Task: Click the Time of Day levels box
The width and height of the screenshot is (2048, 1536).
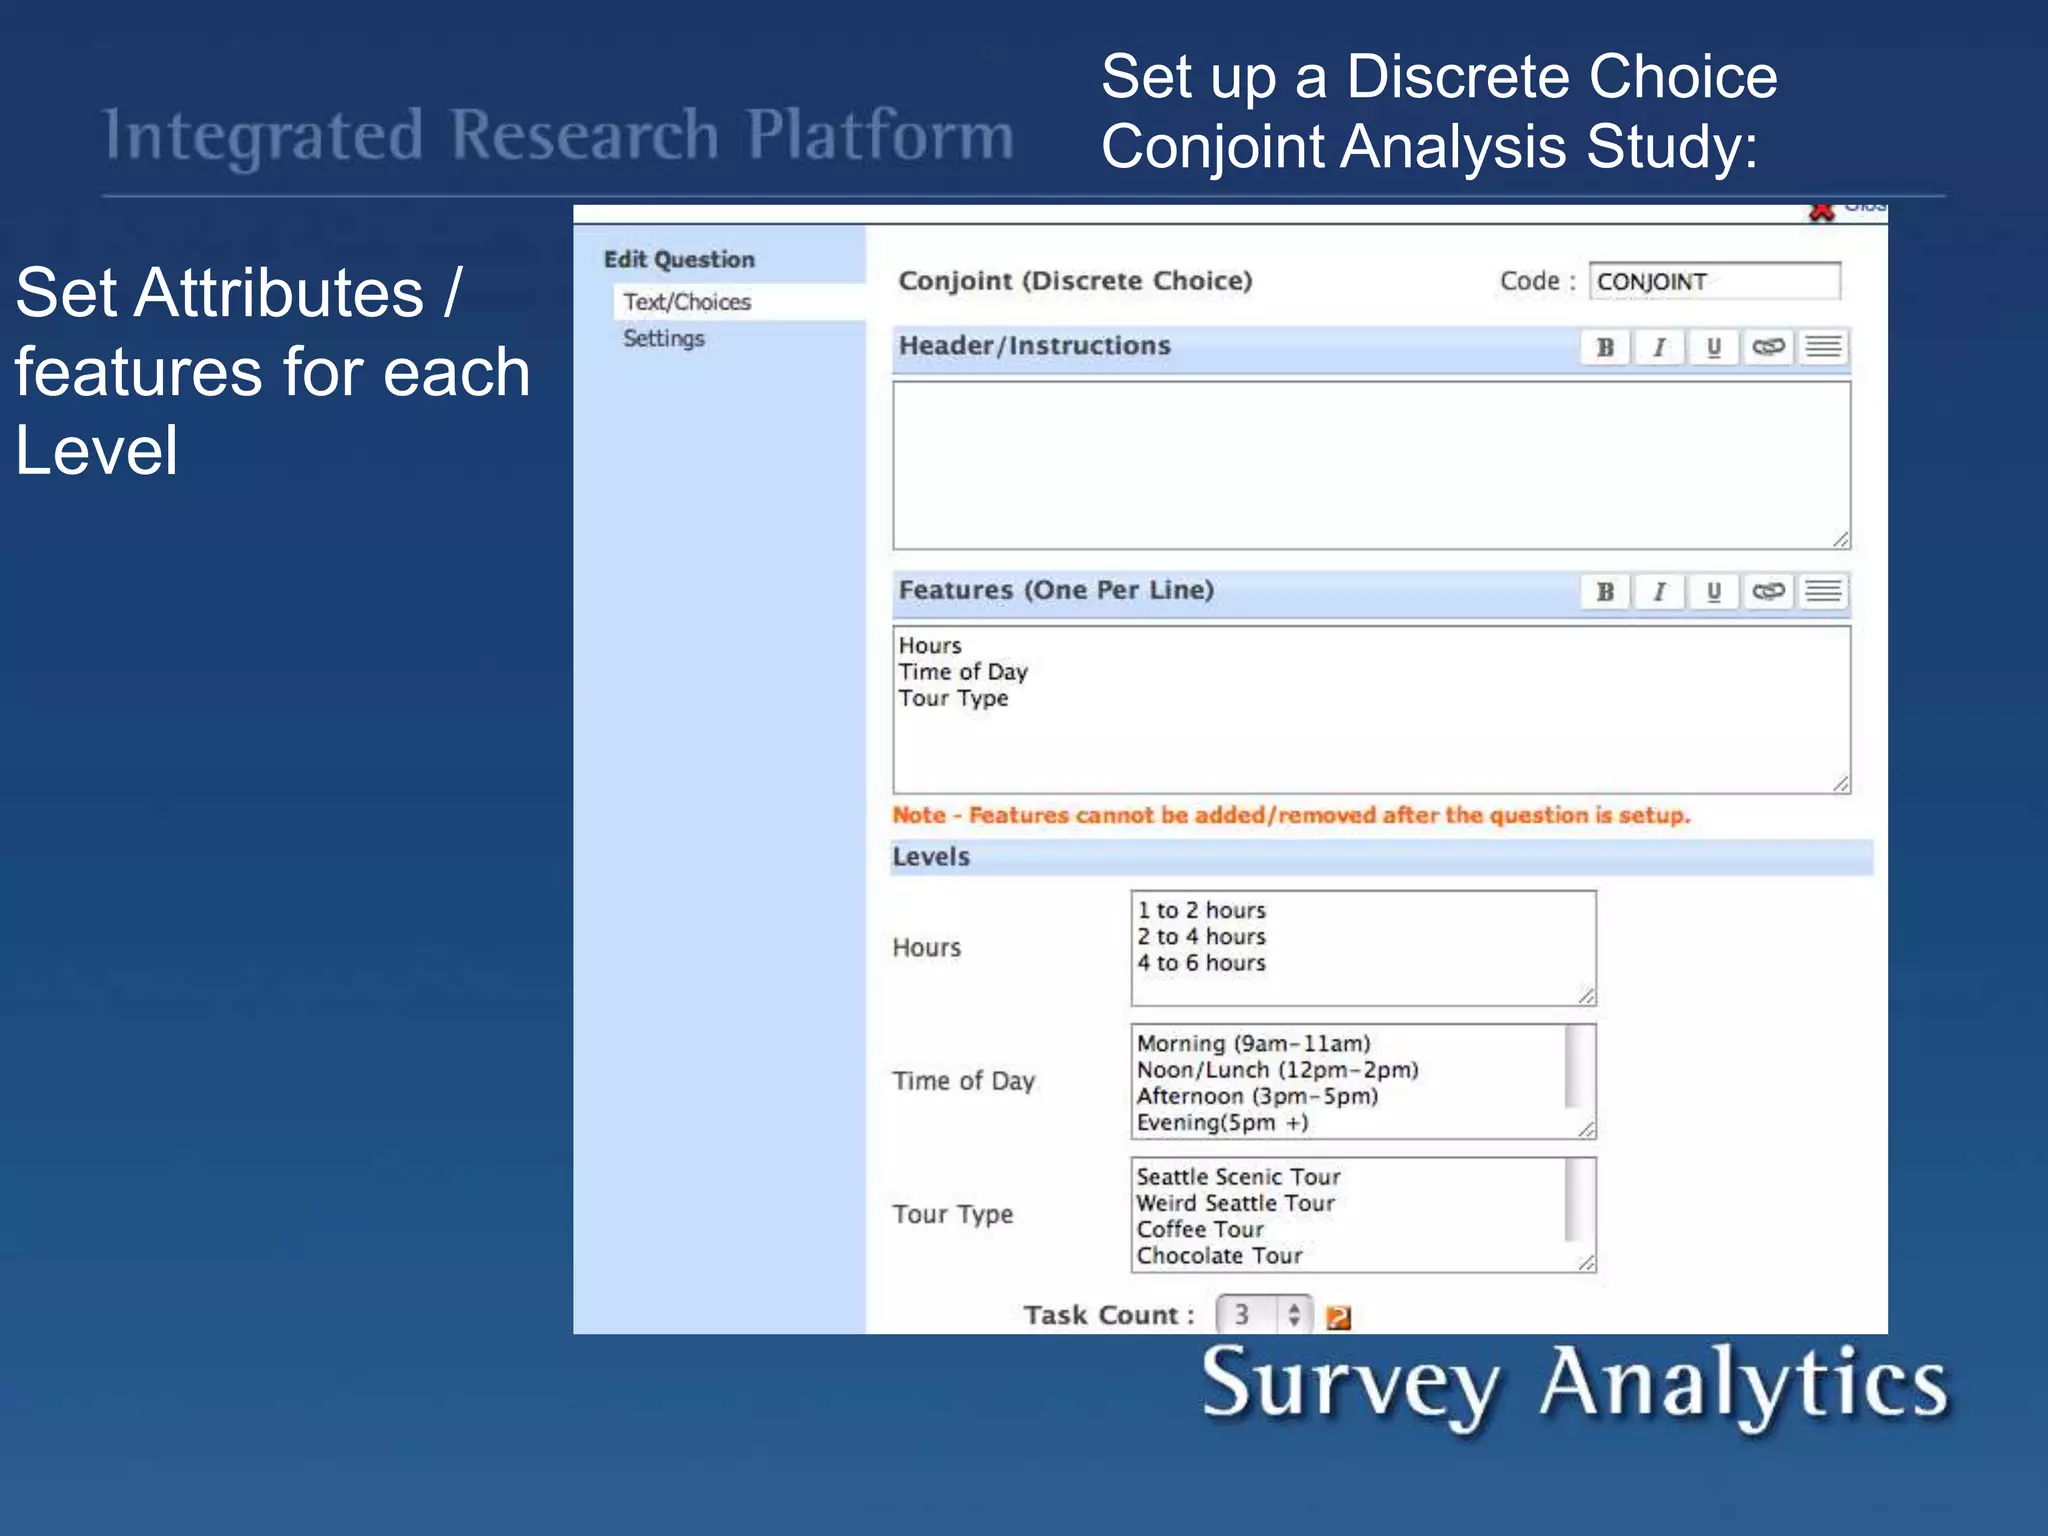Action: [x=1363, y=1081]
